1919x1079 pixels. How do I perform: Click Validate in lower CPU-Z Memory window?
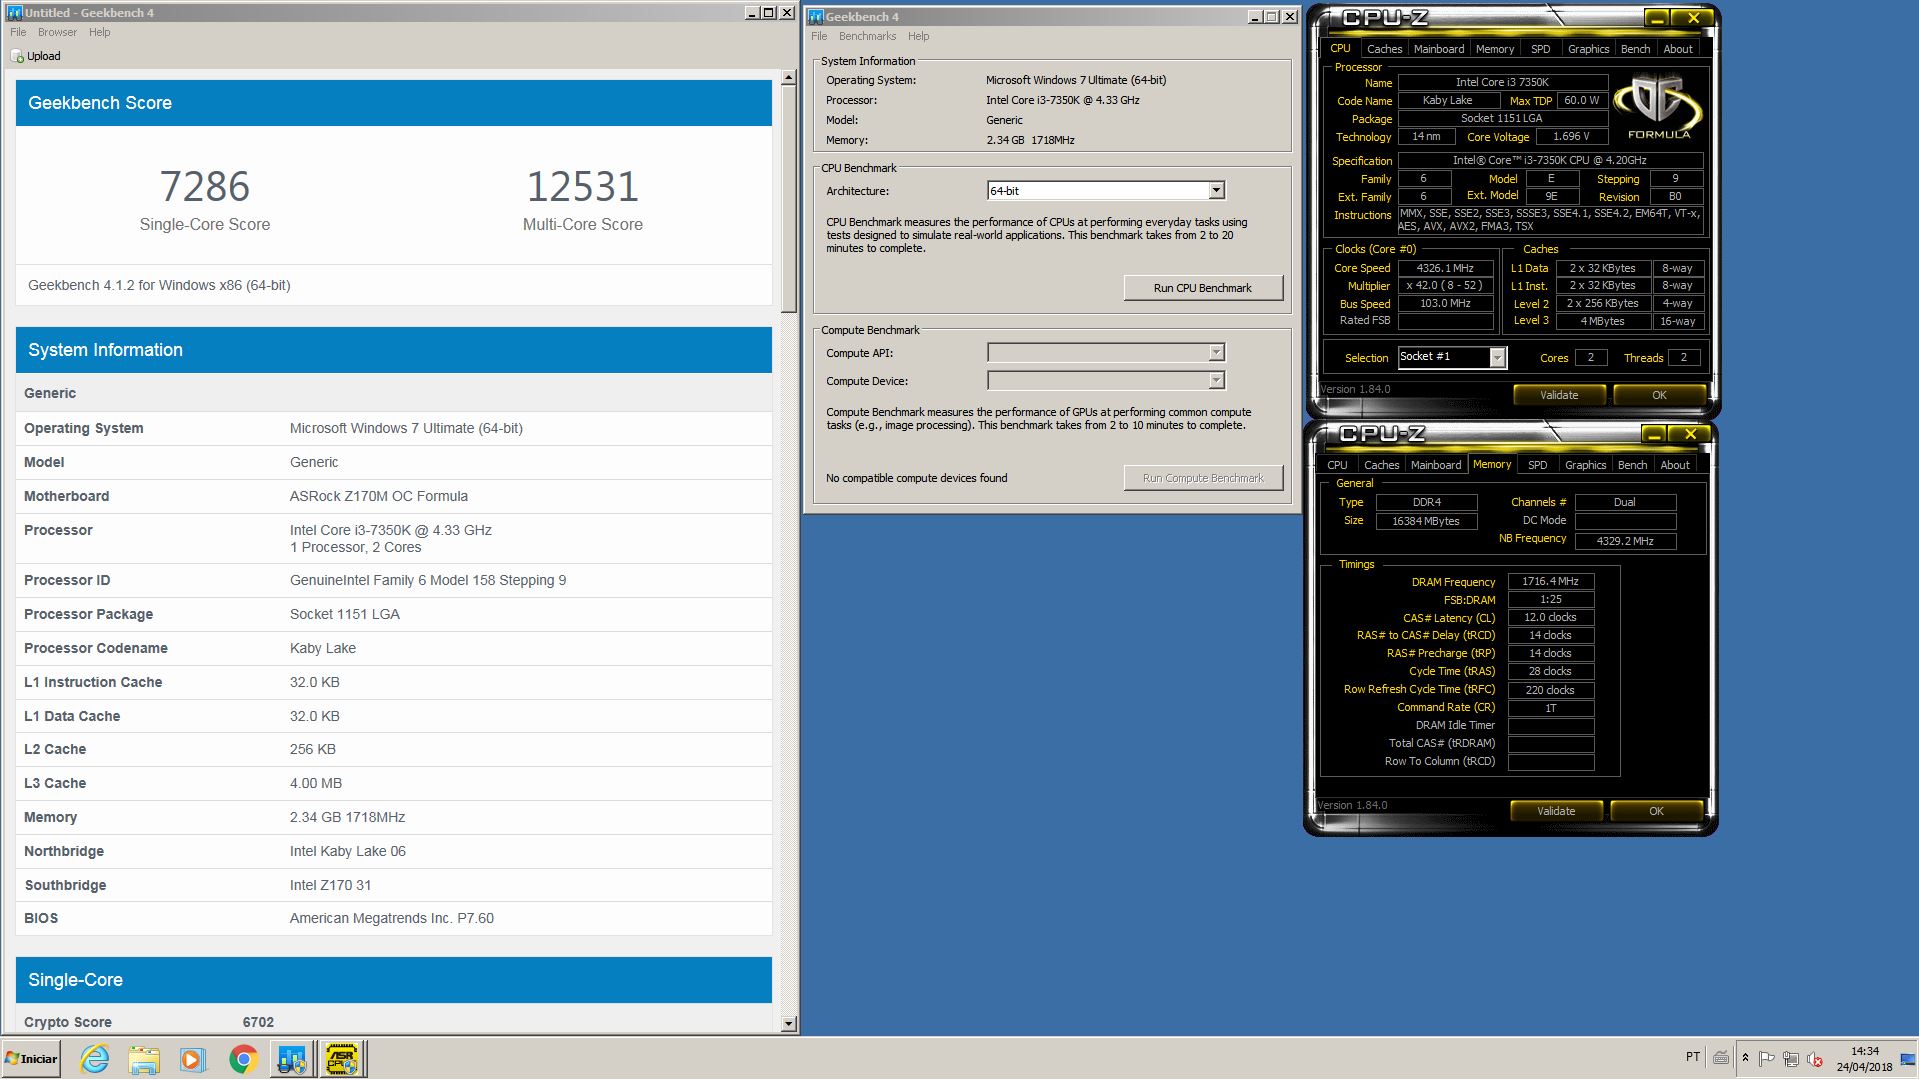click(1555, 811)
